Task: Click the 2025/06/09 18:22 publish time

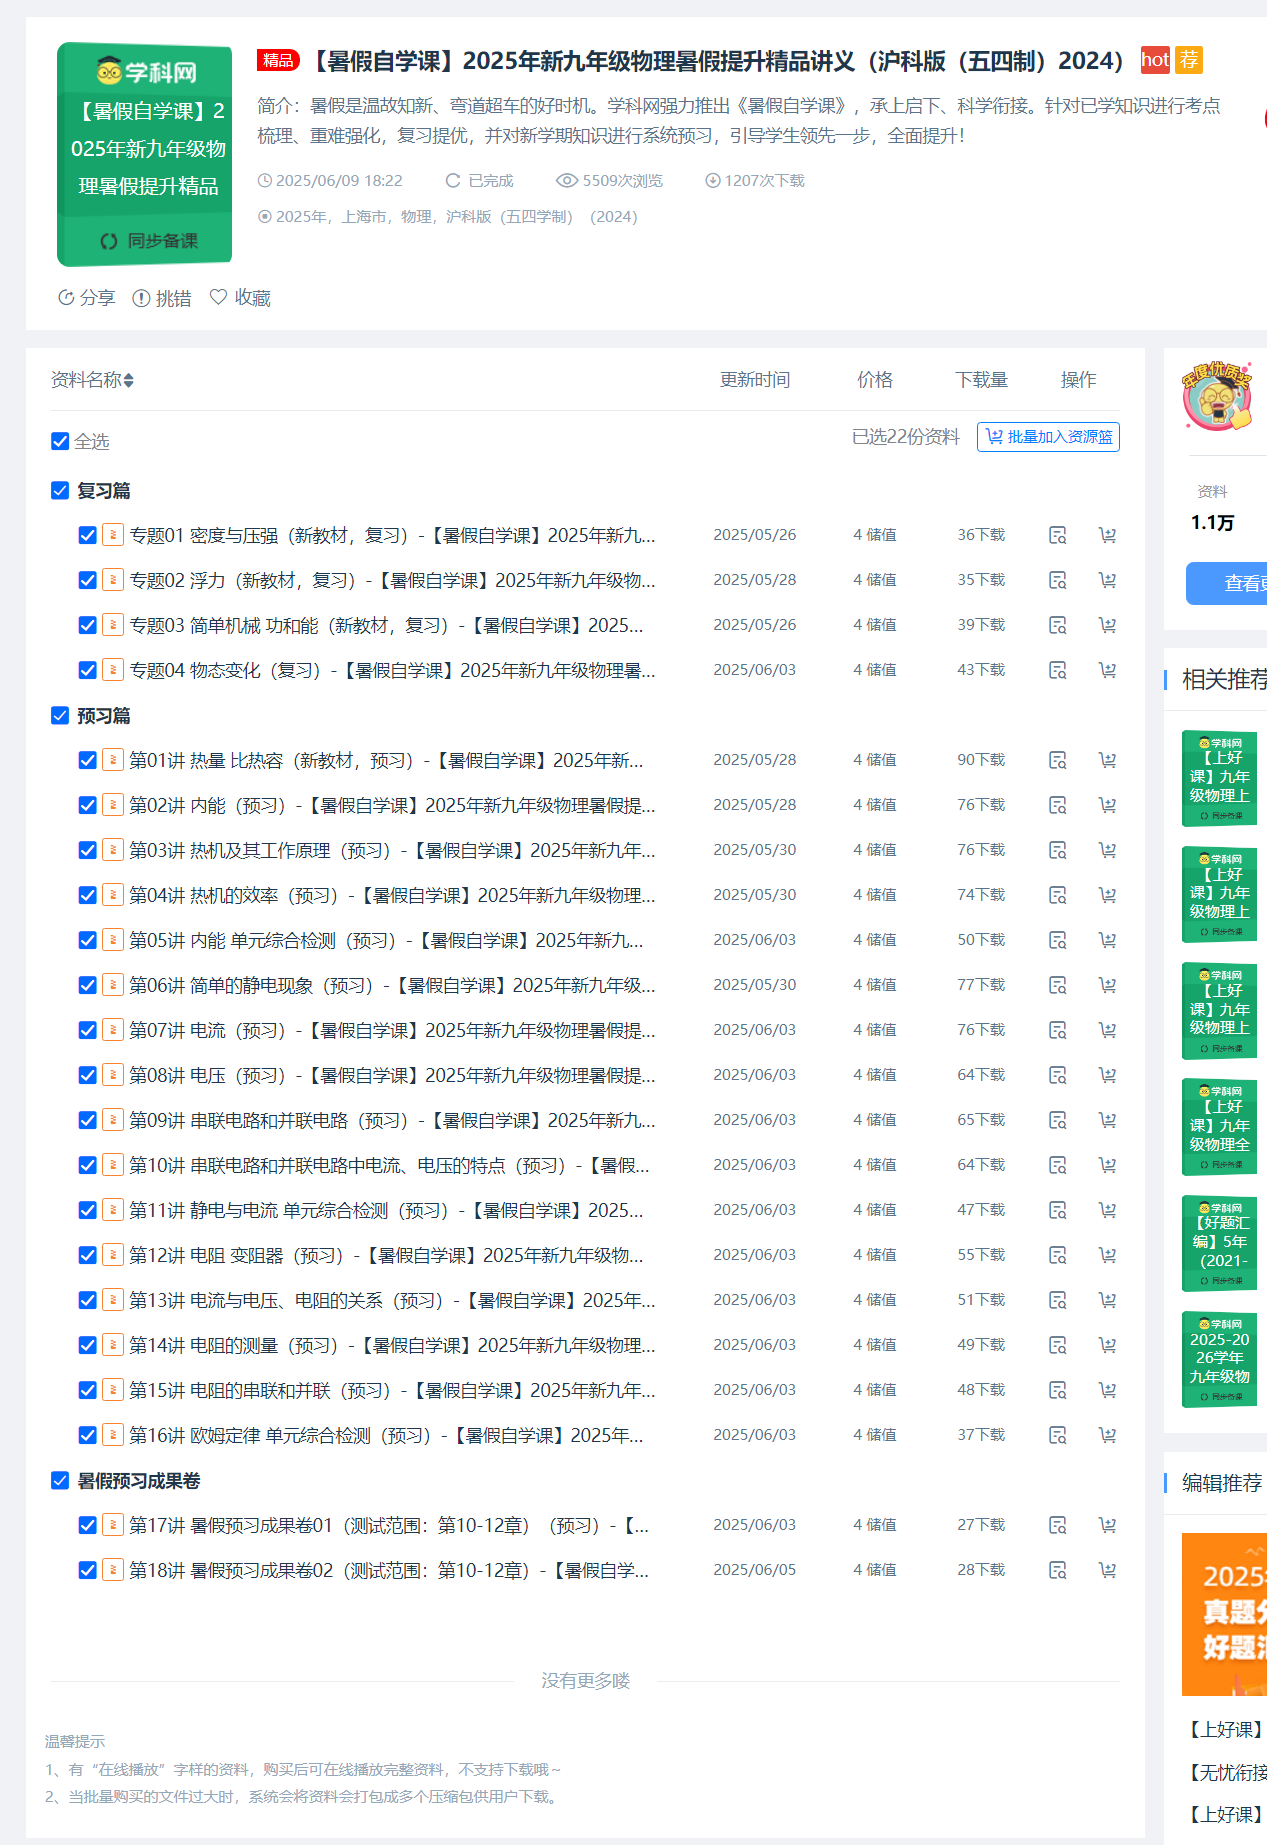Action: 330,181
